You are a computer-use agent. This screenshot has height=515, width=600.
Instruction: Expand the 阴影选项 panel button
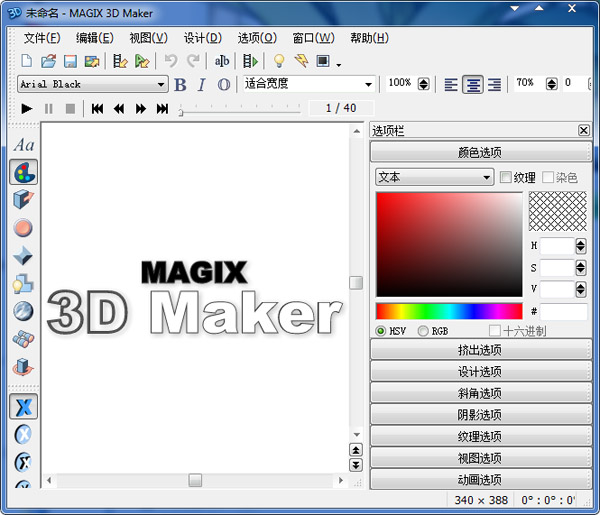point(480,414)
